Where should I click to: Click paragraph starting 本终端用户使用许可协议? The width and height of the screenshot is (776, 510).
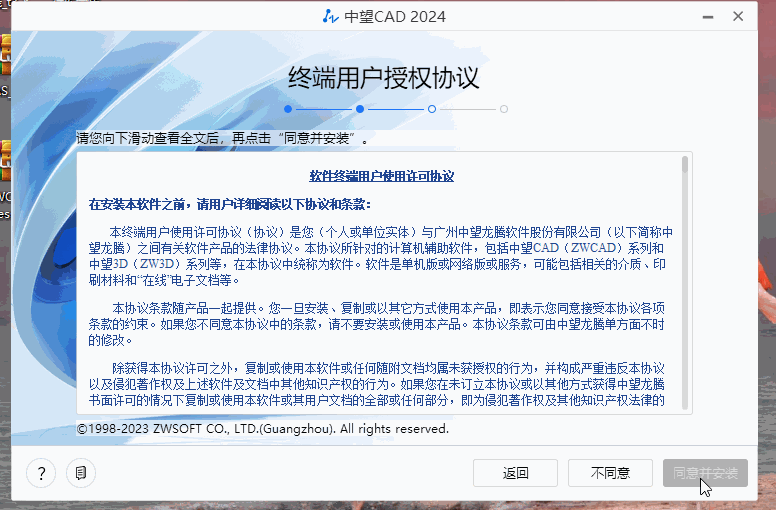381,256
